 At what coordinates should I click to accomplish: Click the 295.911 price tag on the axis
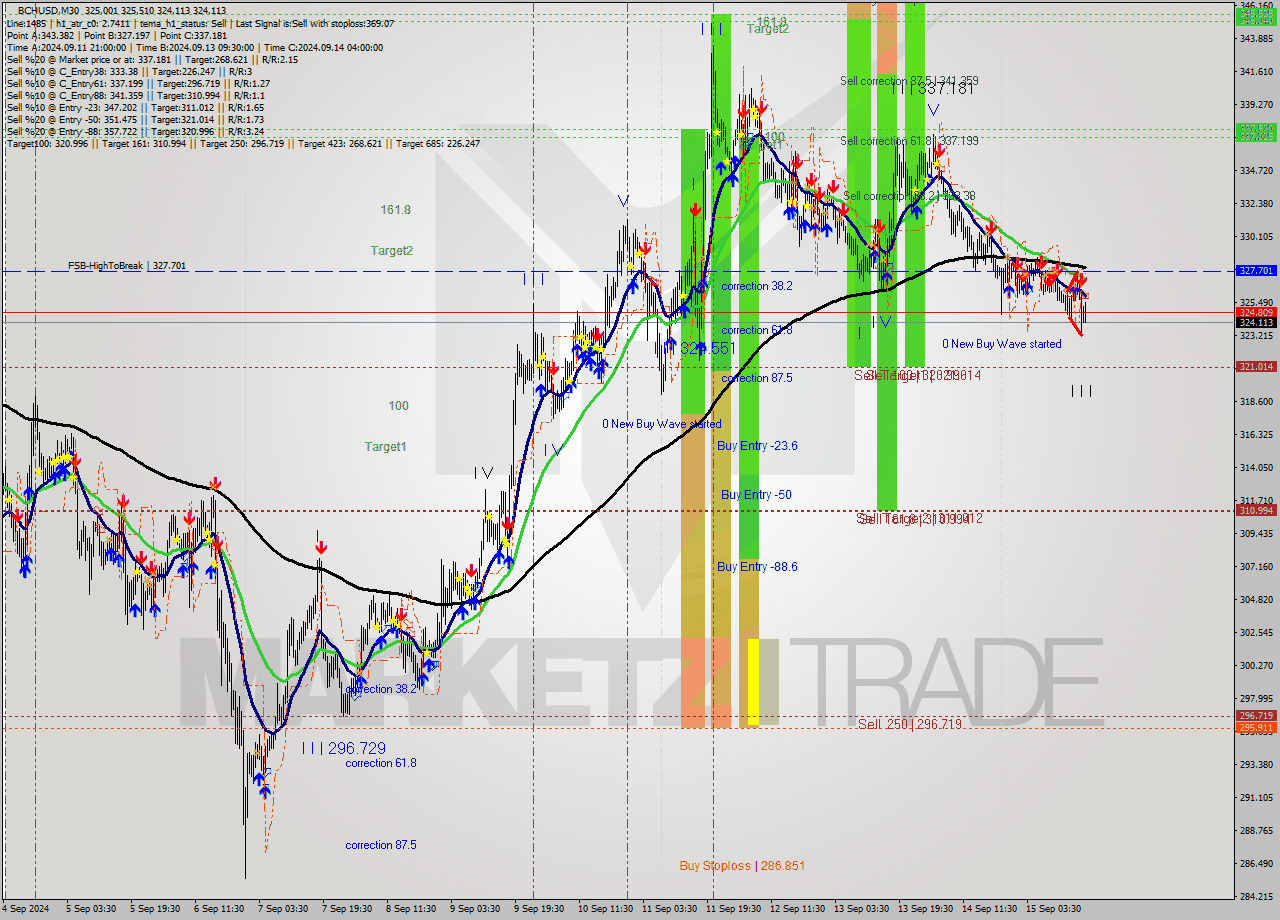tap(1257, 728)
